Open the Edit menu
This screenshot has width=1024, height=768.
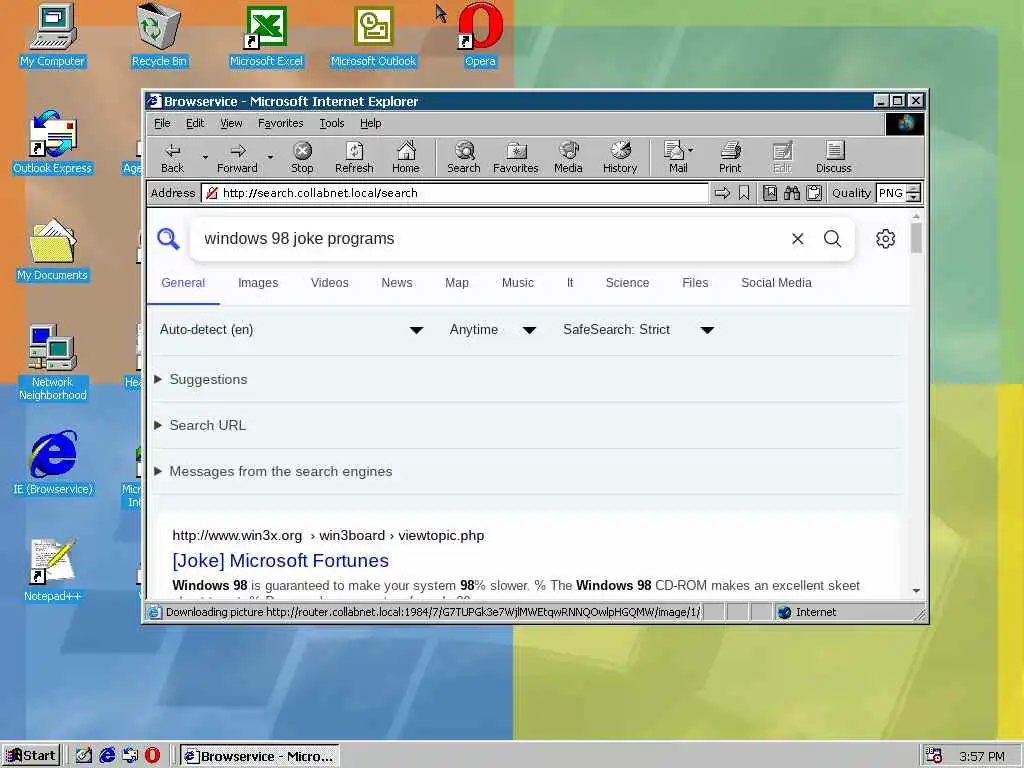(x=195, y=123)
